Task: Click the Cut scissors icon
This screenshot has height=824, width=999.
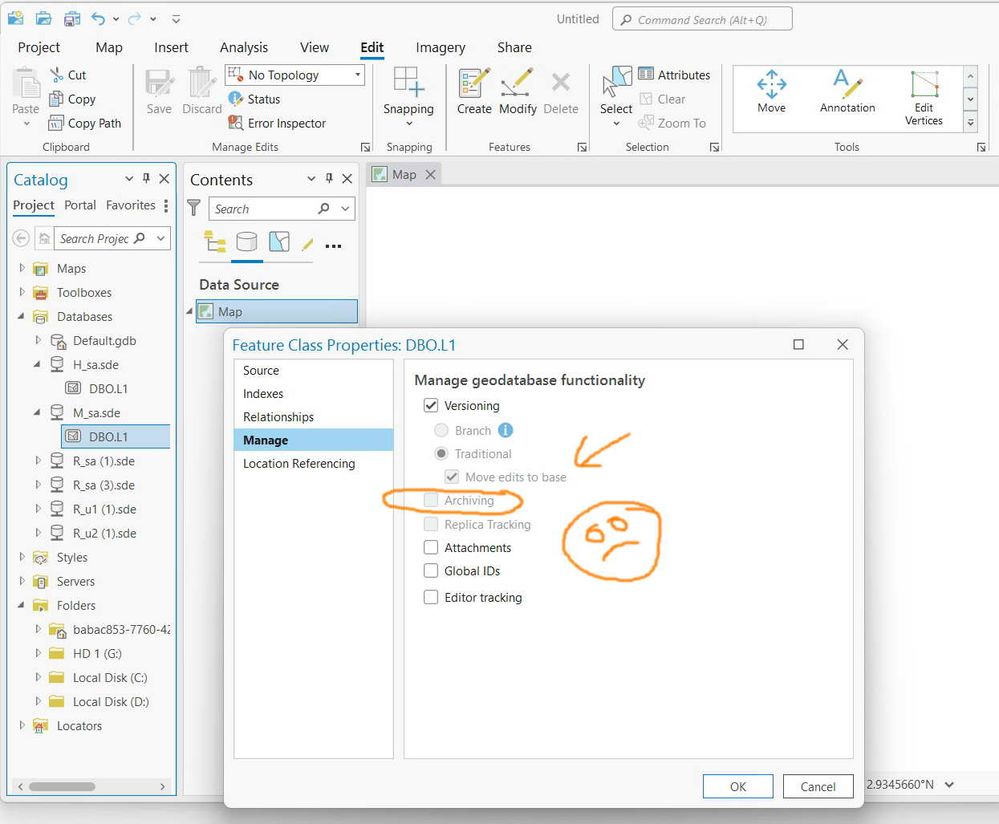Action: (x=57, y=75)
